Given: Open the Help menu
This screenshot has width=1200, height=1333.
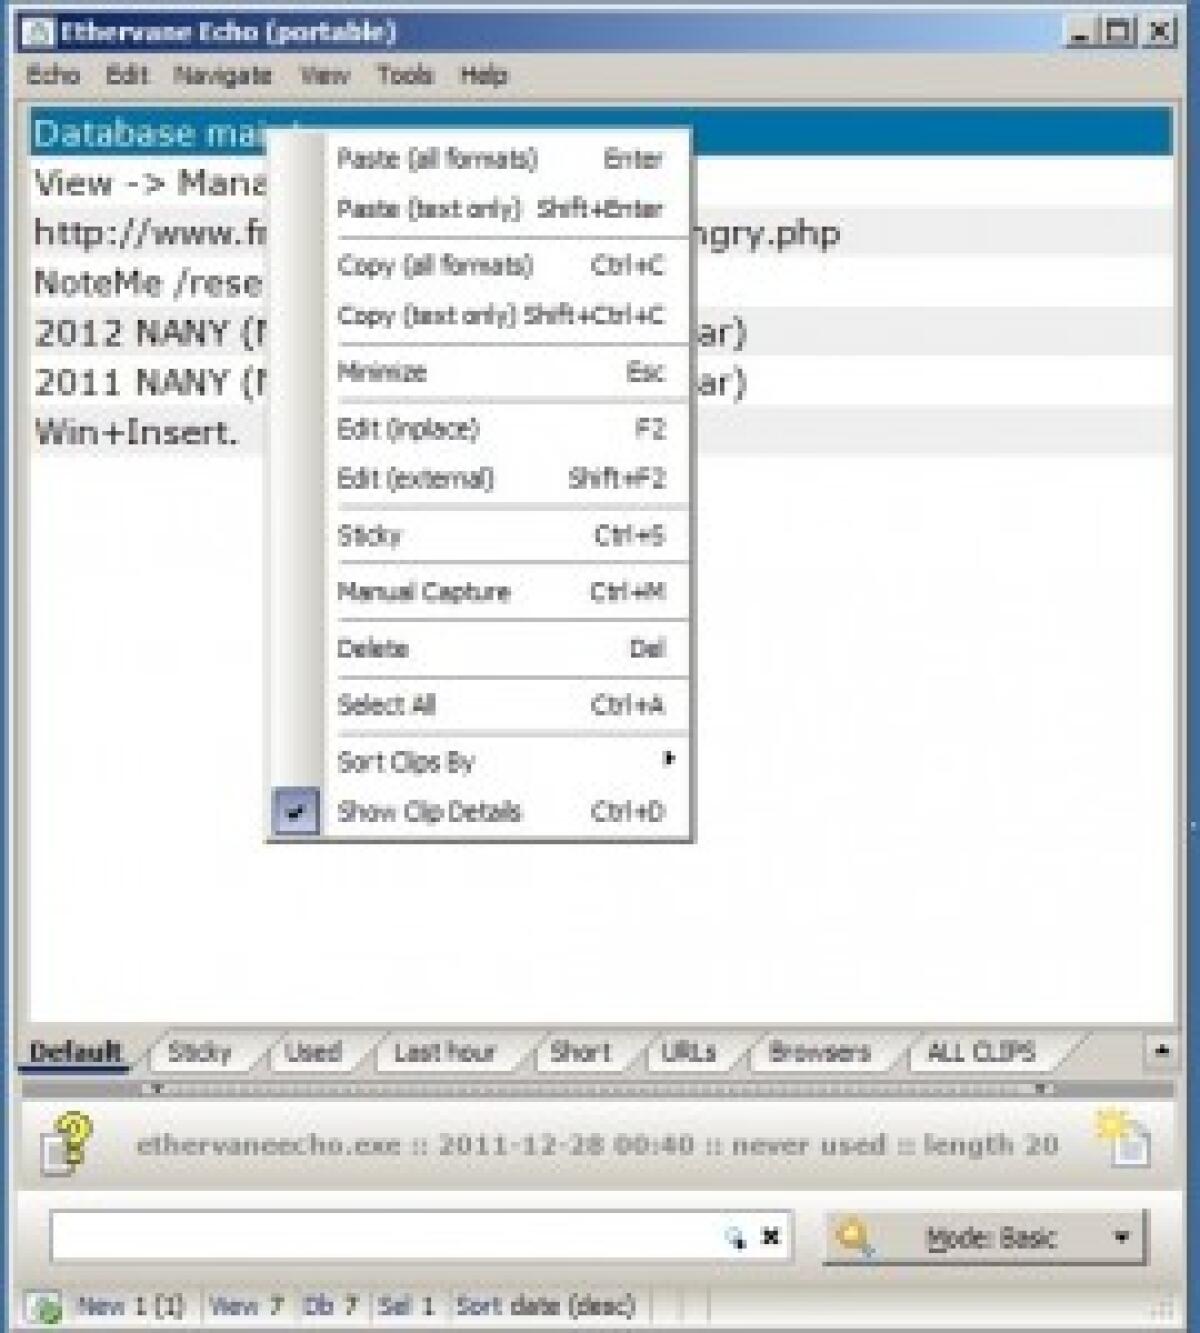Looking at the screenshot, I should pos(484,75).
